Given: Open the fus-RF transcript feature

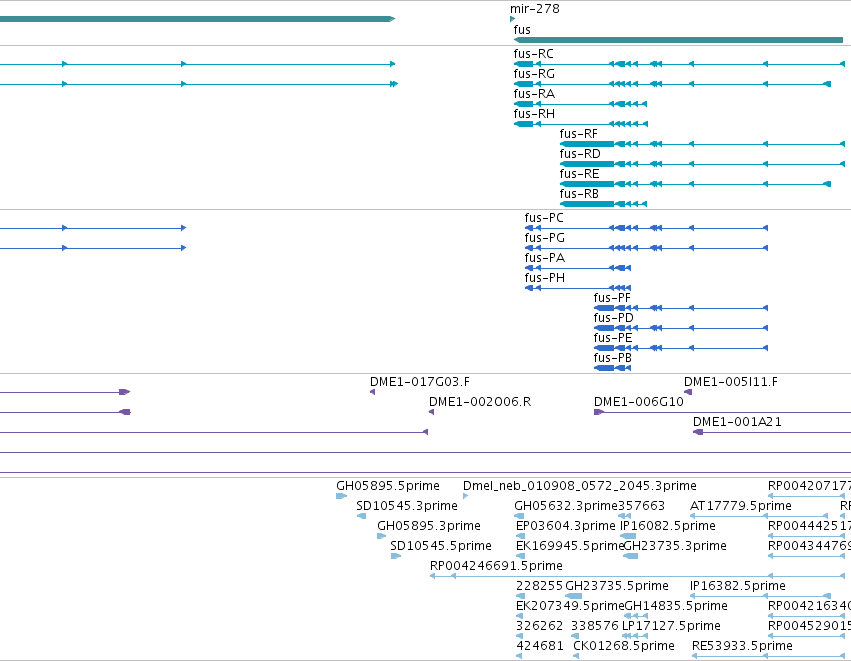Looking at the screenshot, I should pyautogui.click(x=702, y=144).
